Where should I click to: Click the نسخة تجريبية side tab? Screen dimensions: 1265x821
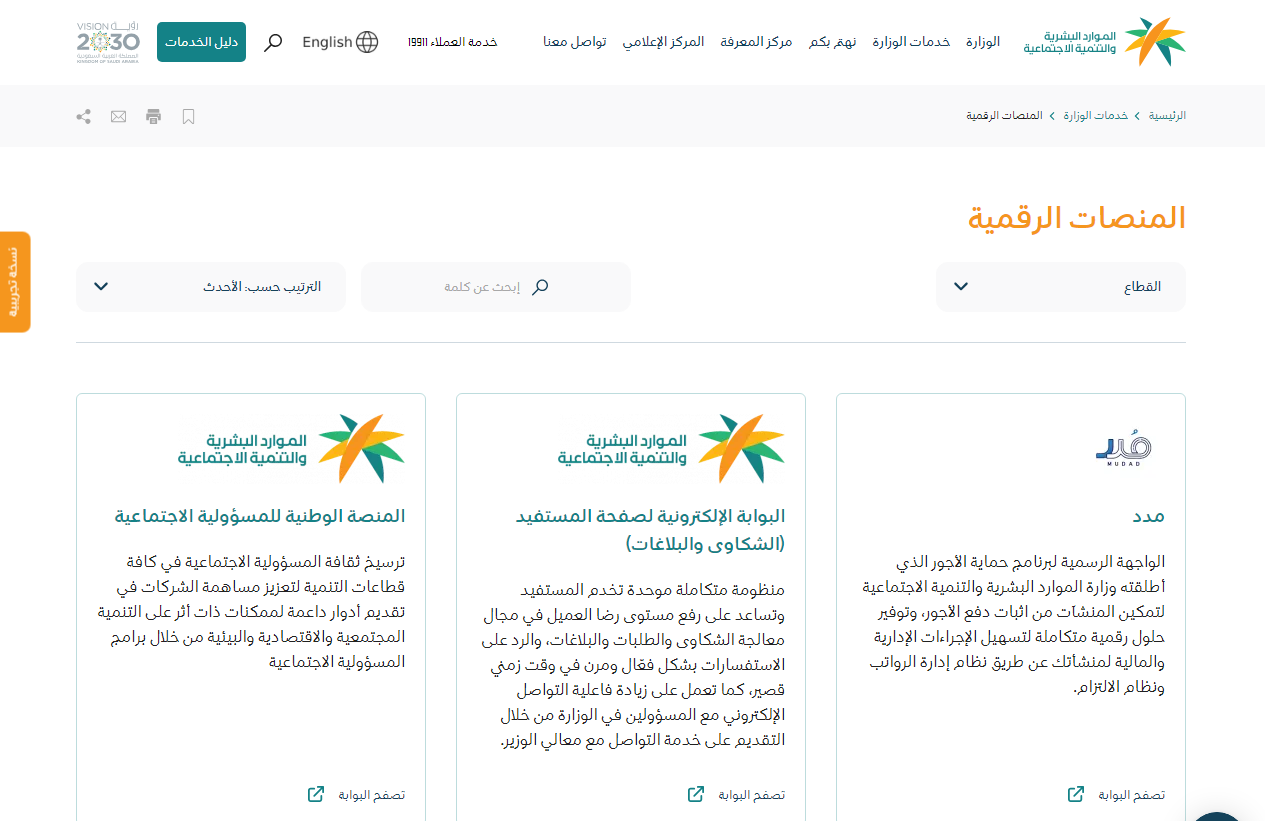coord(15,282)
